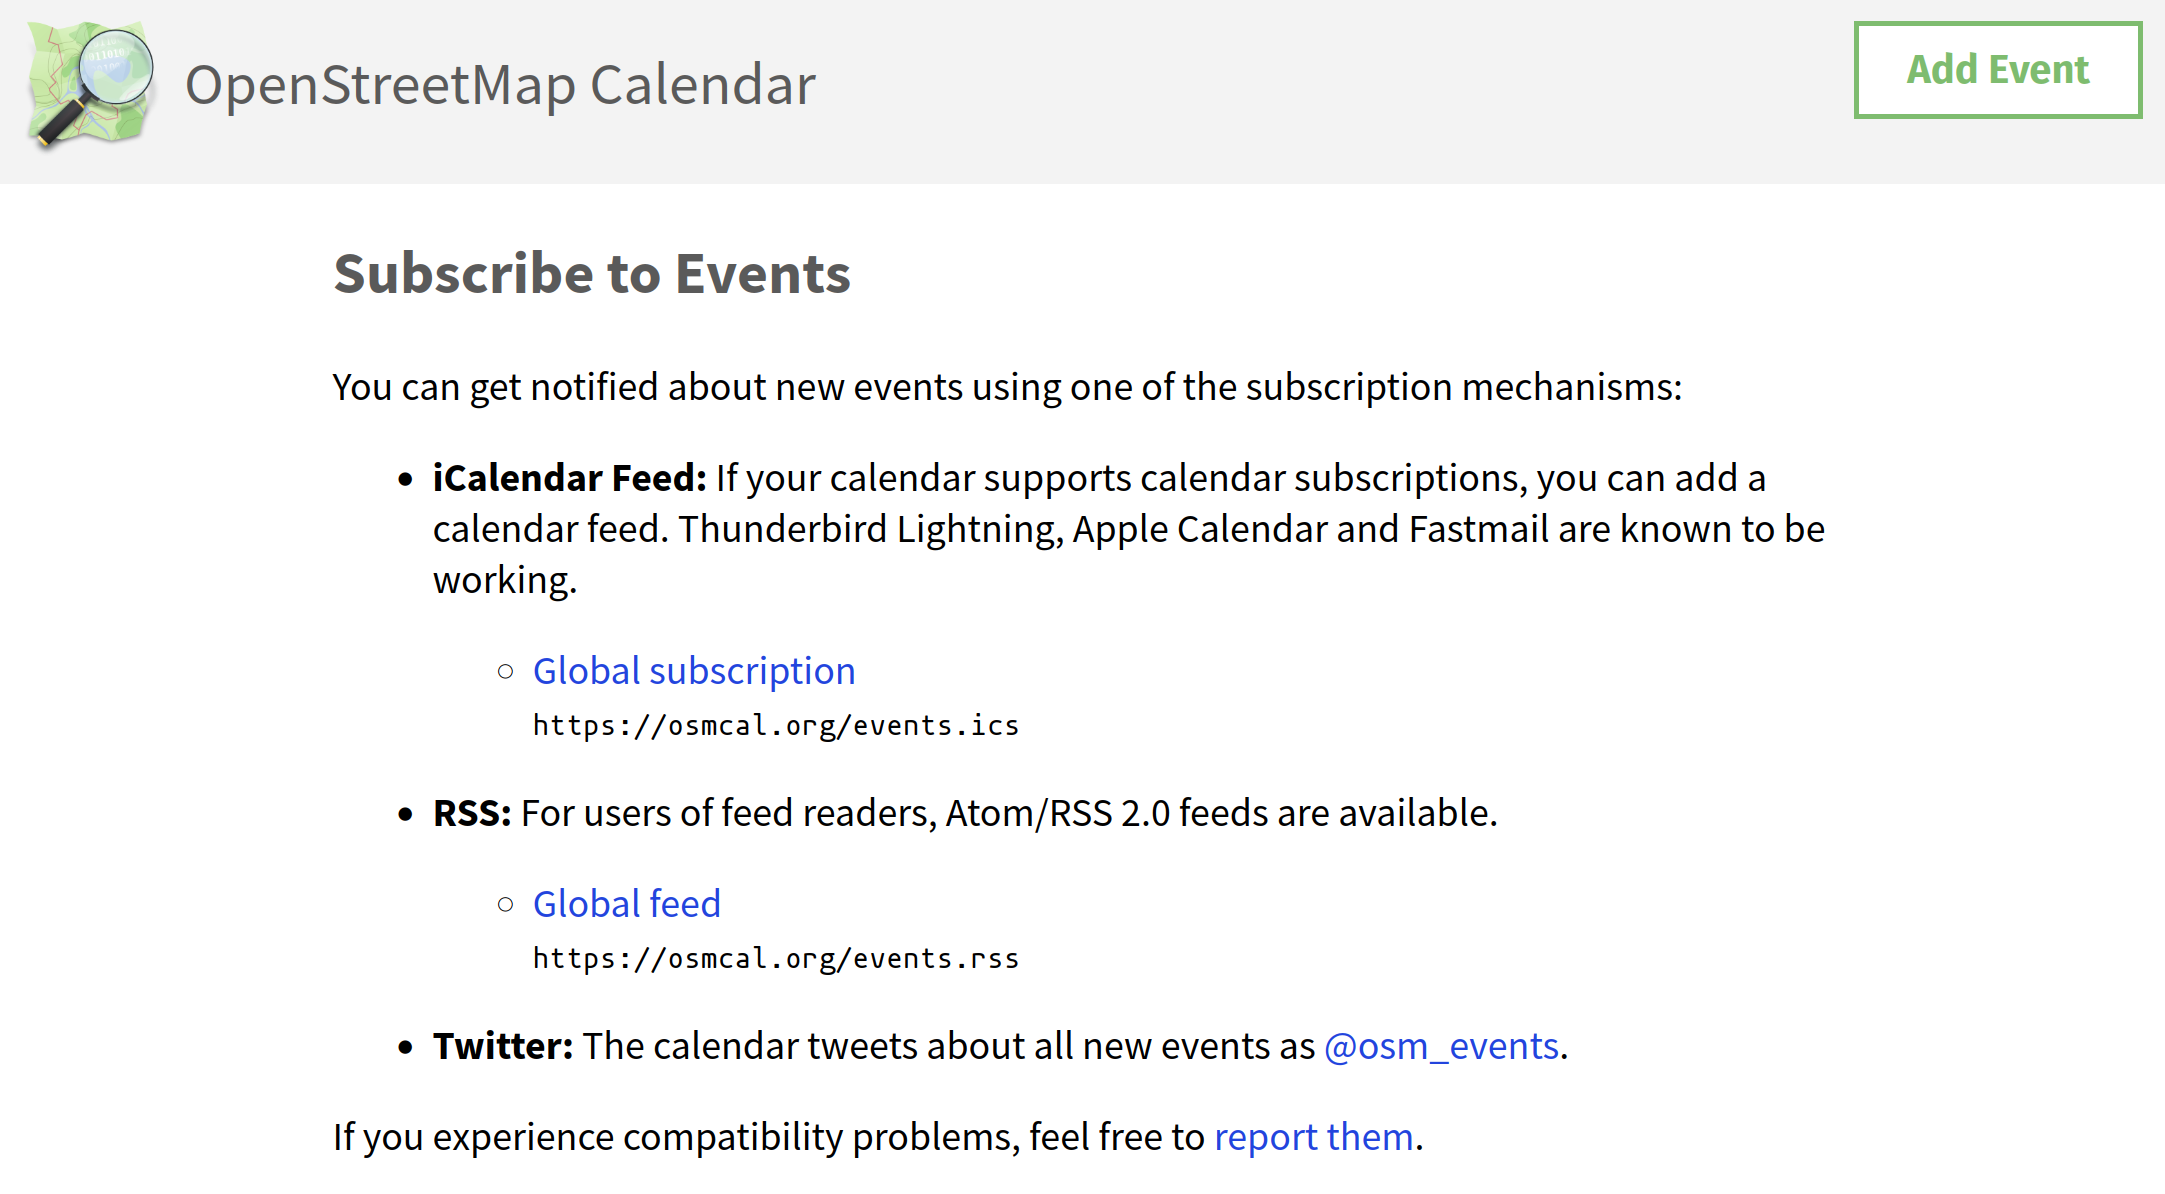Click the Subscribe to Events heading
2165x1194 pixels.
pyautogui.click(x=592, y=273)
